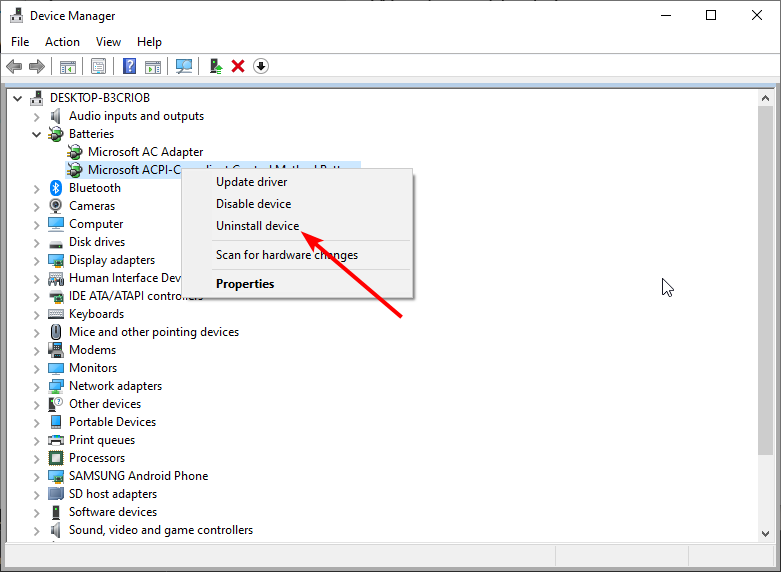Collapse the Batteries category chevron
The width and height of the screenshot is (781, 572).
pos(36,134)
